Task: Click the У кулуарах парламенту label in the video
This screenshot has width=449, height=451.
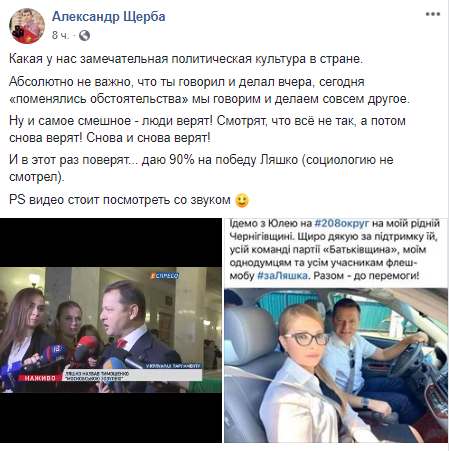Action: pos(173,366)
